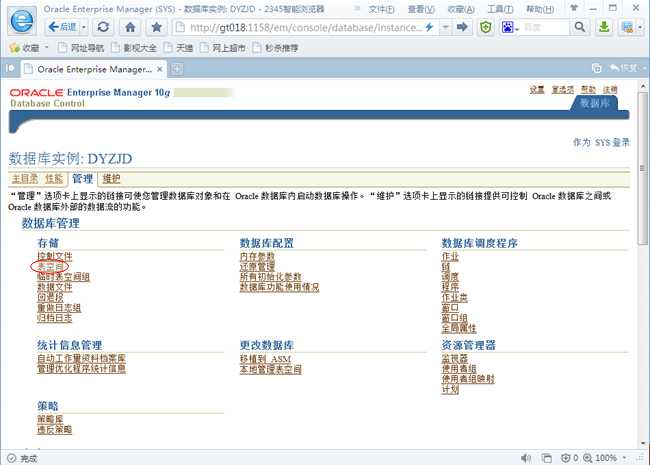Screen dimensions: 650x465
Task: Click the 帮助 link in page header
Action: point(588,90)
